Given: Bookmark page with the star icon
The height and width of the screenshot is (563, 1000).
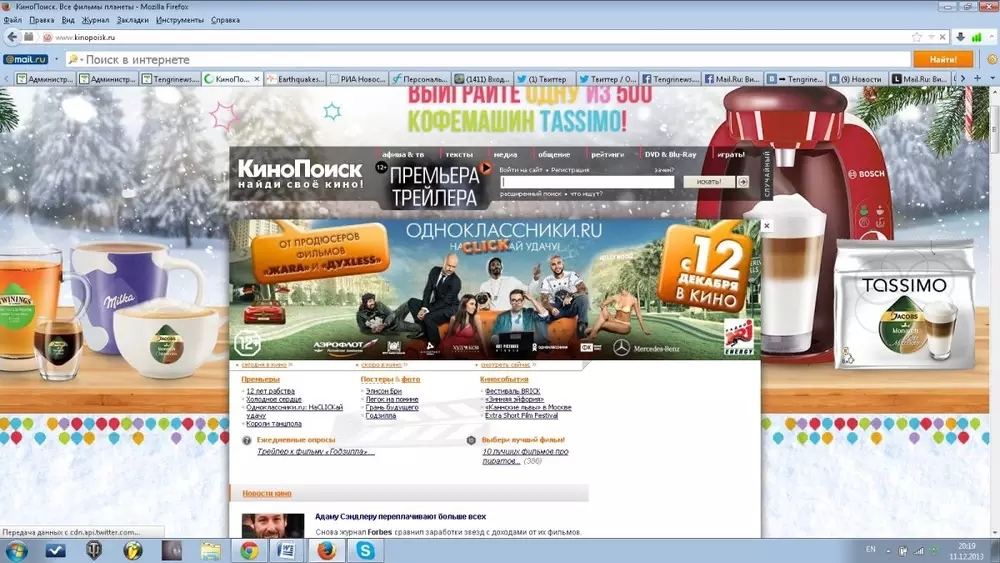Looking at the screenshot, I should point(917,37).
